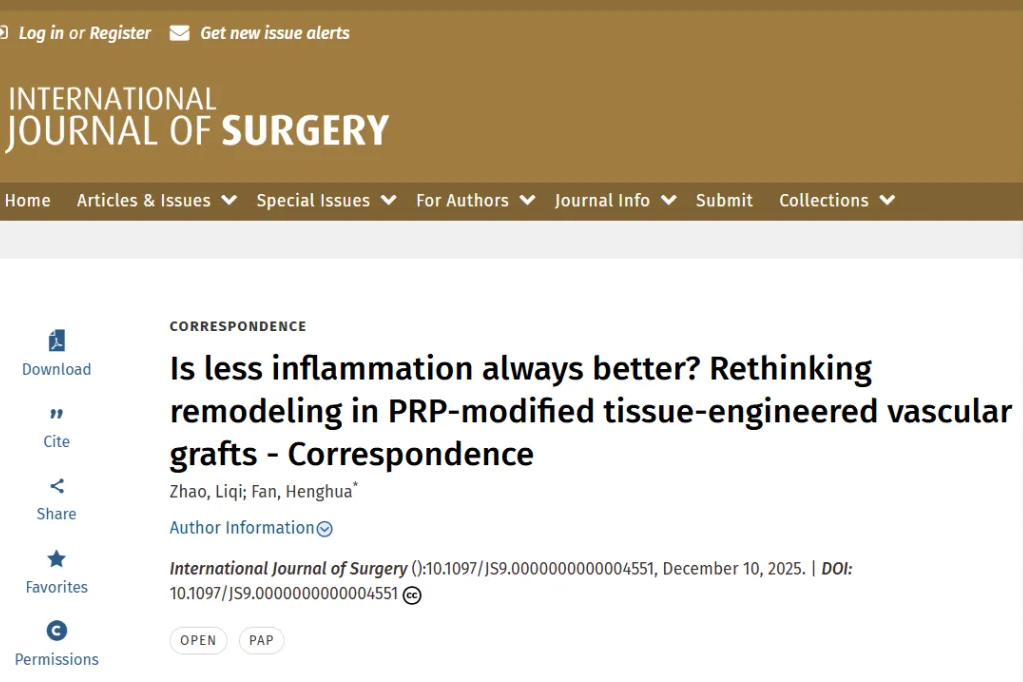Open the Collections dropdown
Viewport: 1023px width, 682px height.
click(836, 200)
